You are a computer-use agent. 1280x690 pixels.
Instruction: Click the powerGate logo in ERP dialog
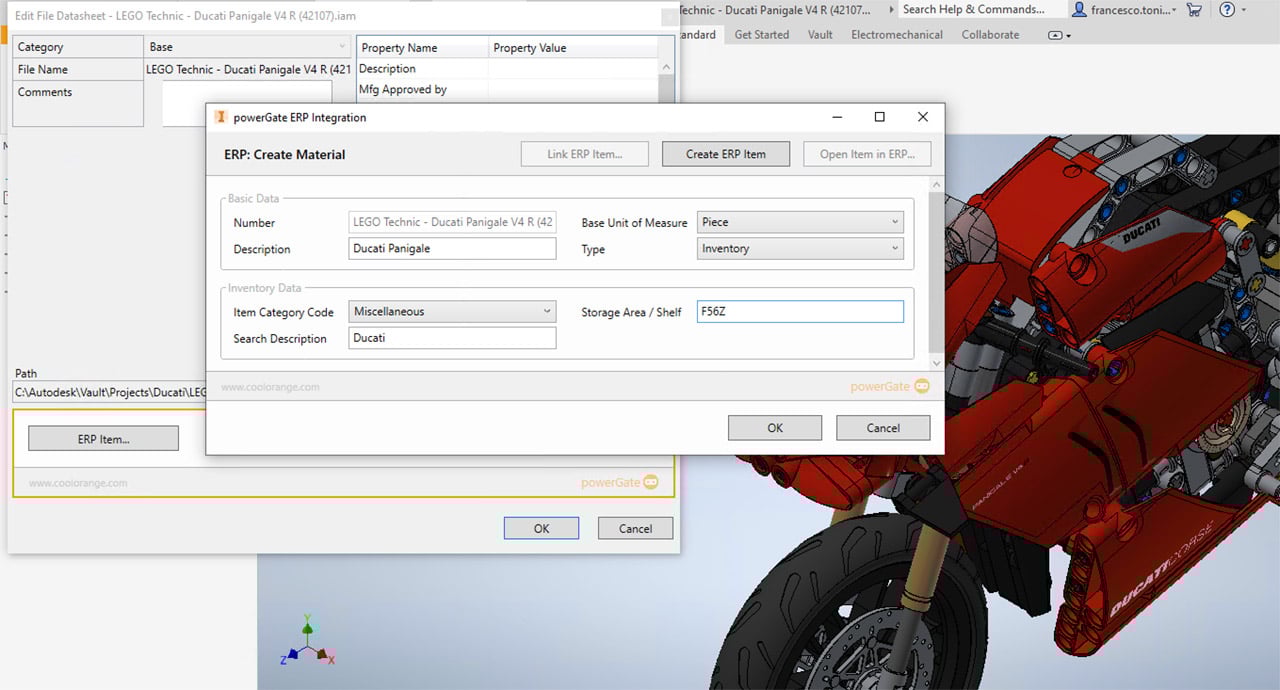point(888,387)
